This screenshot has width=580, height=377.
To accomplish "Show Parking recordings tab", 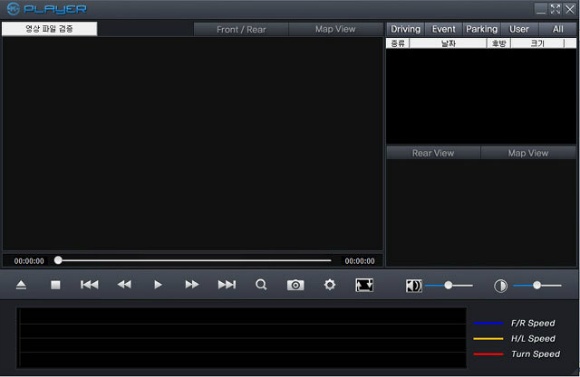I will tap(482, 29).
